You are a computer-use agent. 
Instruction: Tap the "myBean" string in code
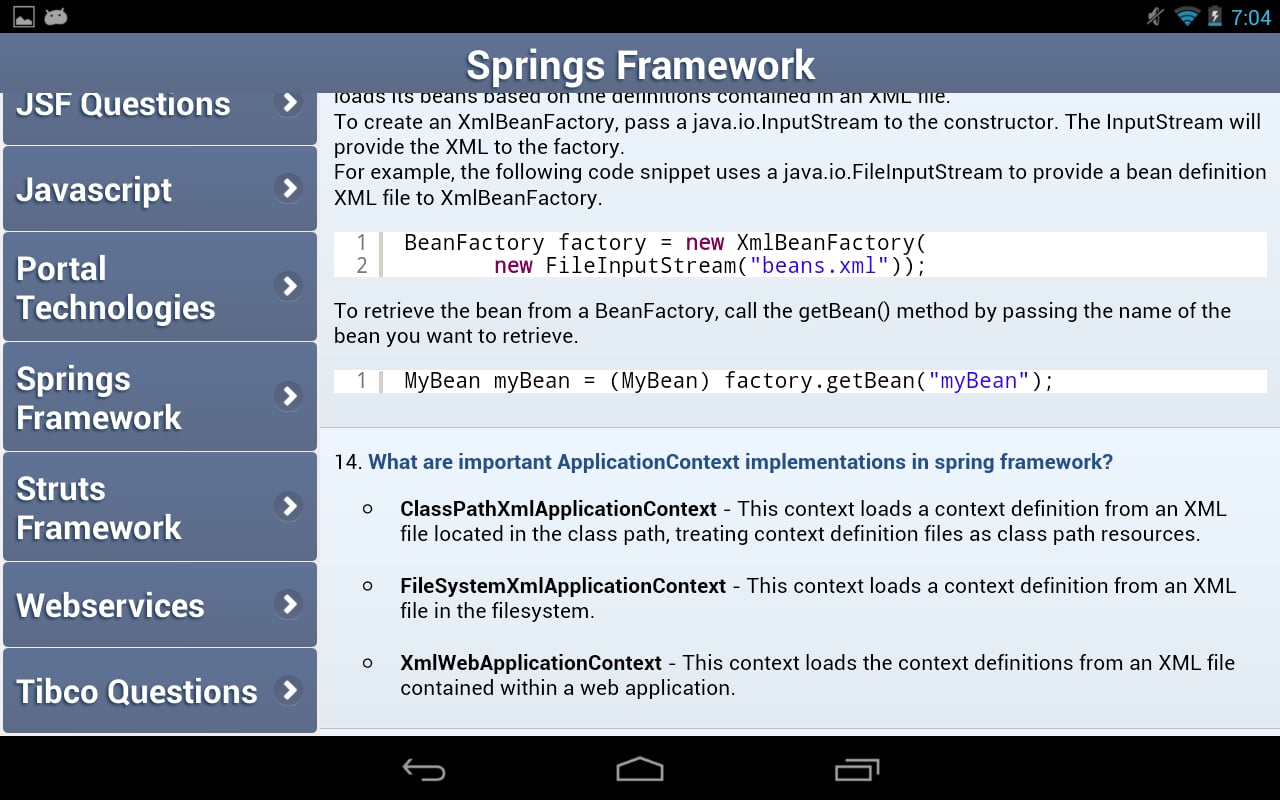(980, 381)
